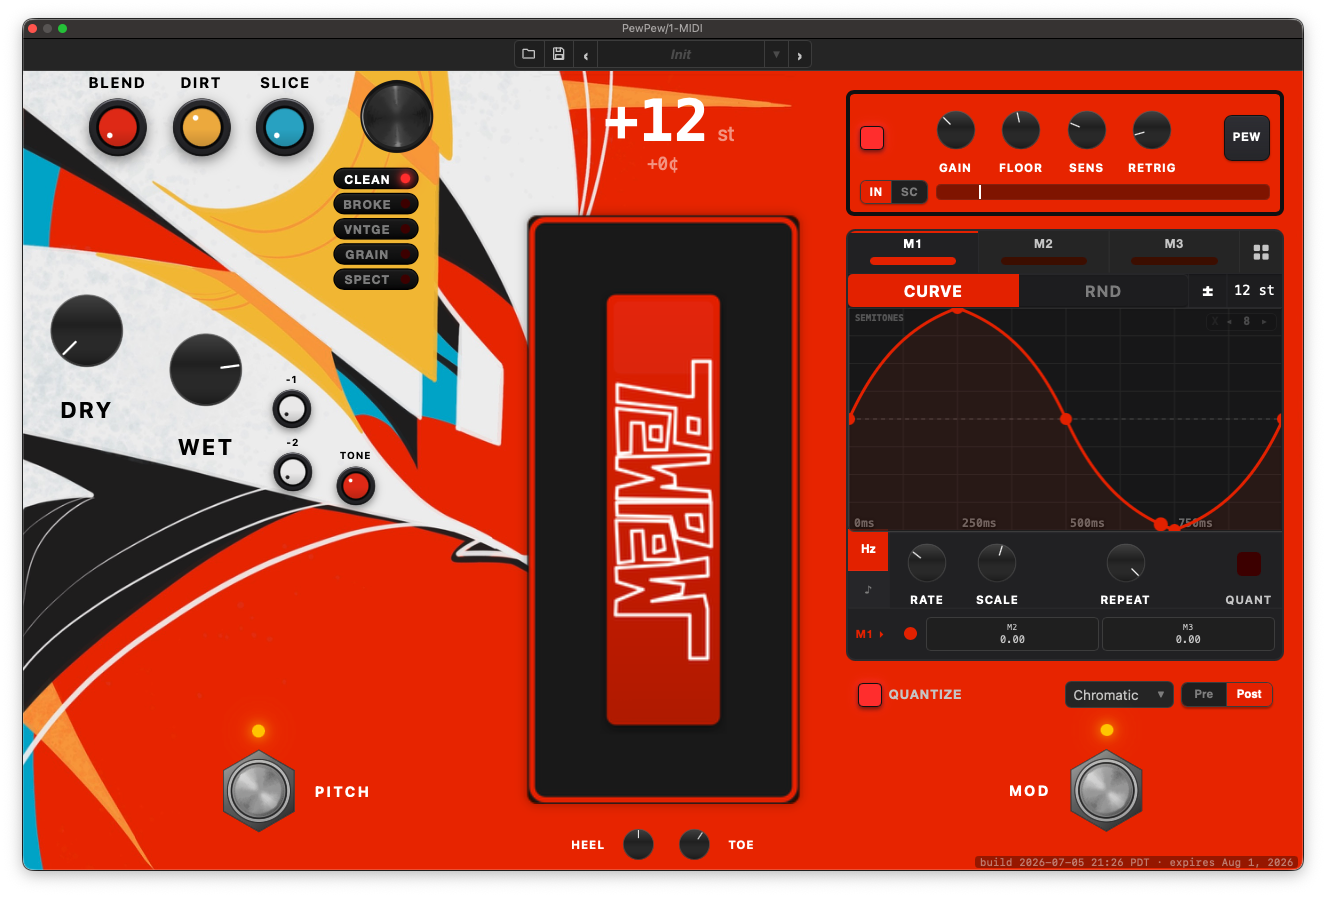
Task: Adjust the -2 octave knob
Action: (292, 472)
